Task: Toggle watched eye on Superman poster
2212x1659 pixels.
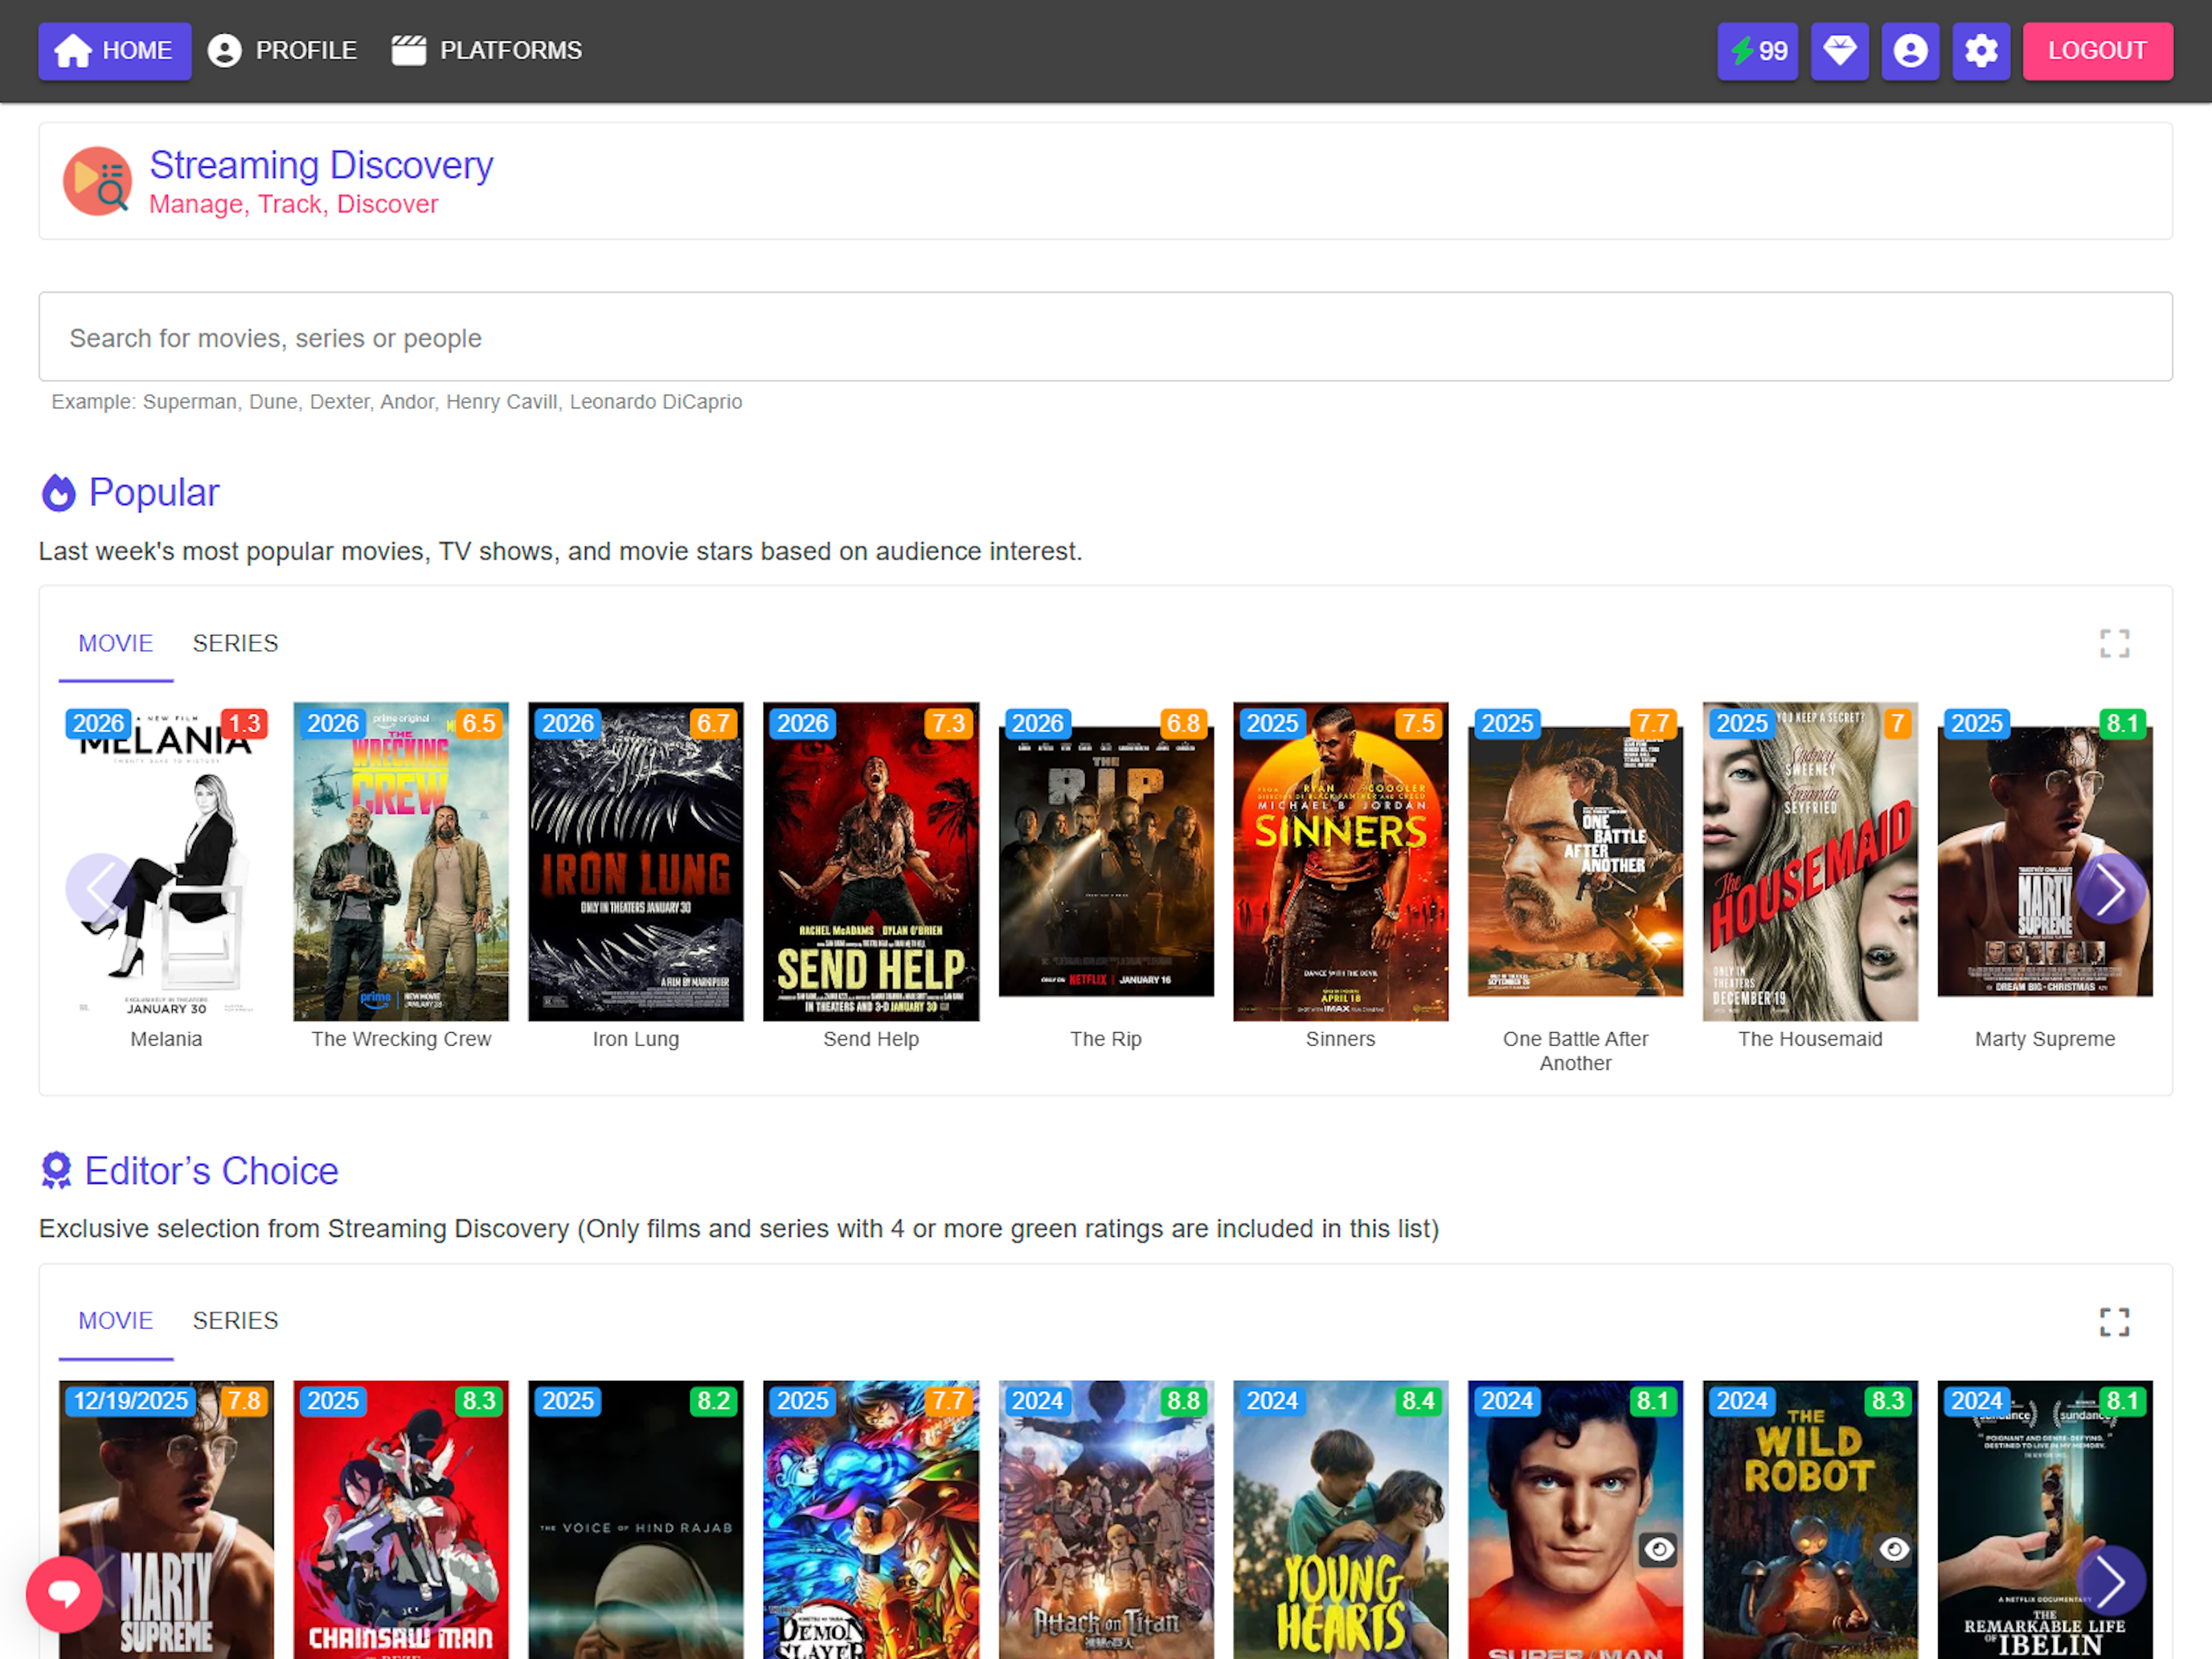Action: (1659, 1549)
